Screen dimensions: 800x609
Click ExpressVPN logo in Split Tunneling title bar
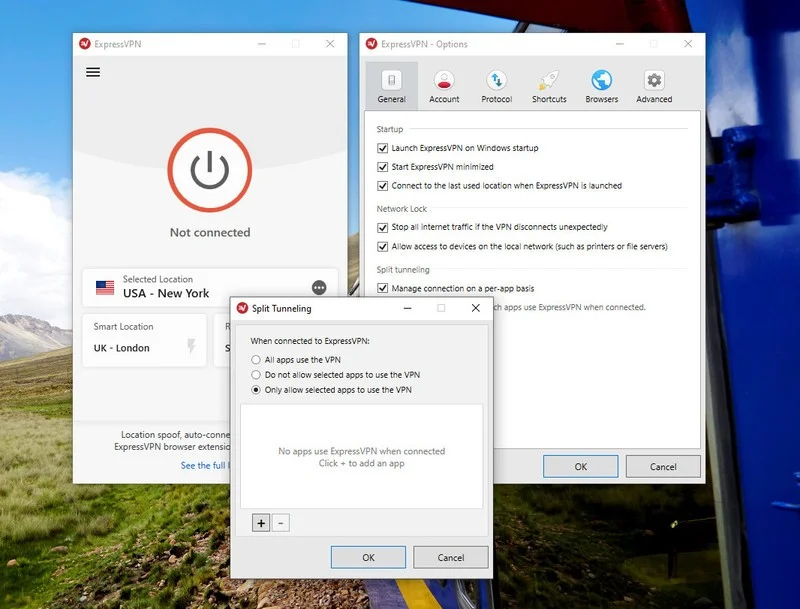click(242, 308)
